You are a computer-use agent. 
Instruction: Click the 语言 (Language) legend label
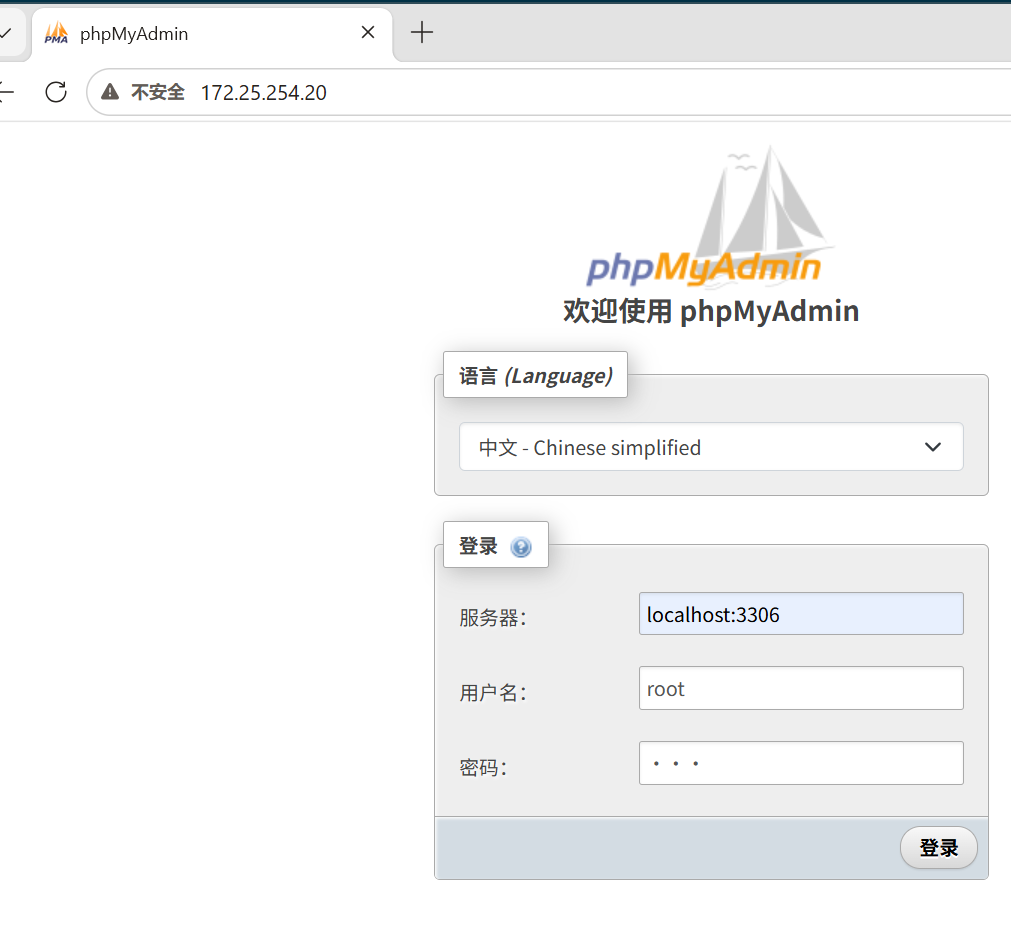[x=535, y=375]
